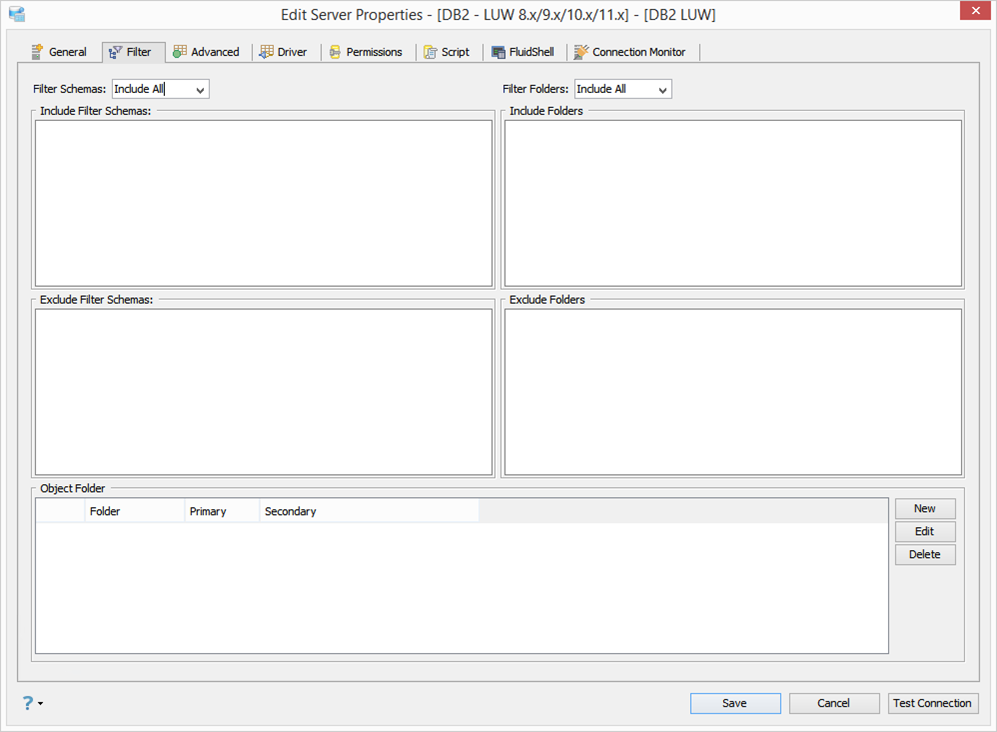This screenshot has width=997, height=732.
Task: Open the help menu arrow beside question mark
Action: pyautogui.click(x=41, y=703)
